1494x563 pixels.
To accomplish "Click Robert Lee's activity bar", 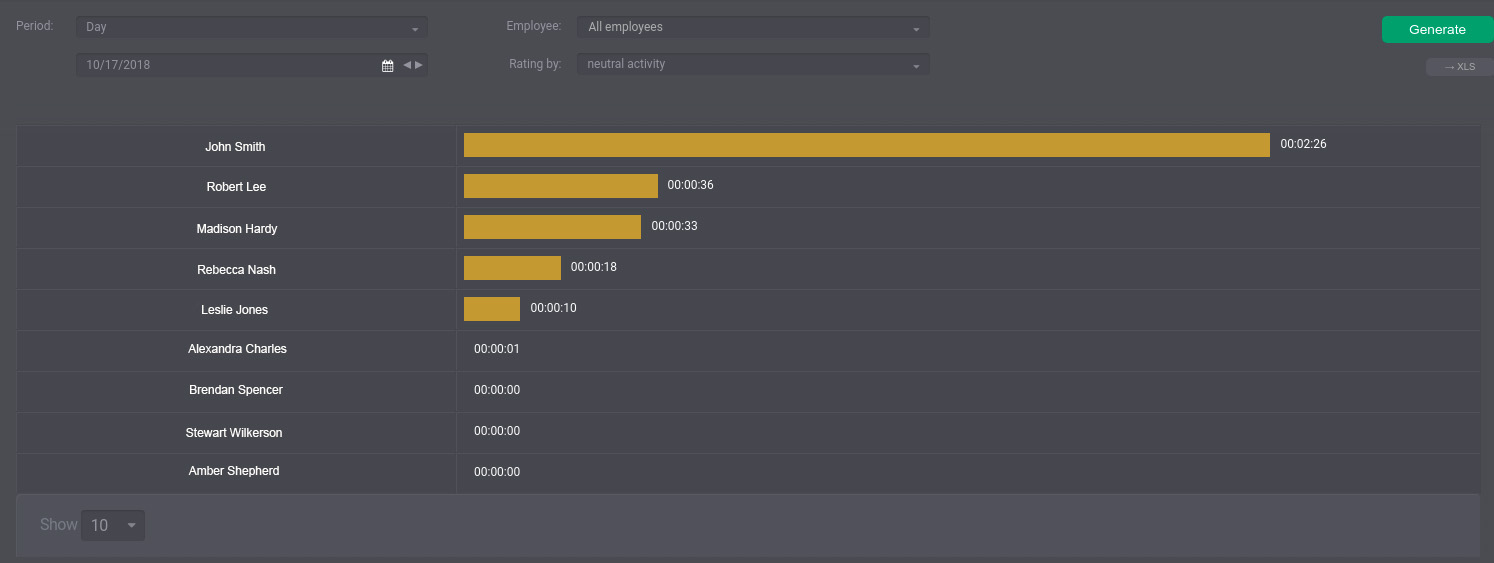I will pyautogui.click(x=560, y=186).
